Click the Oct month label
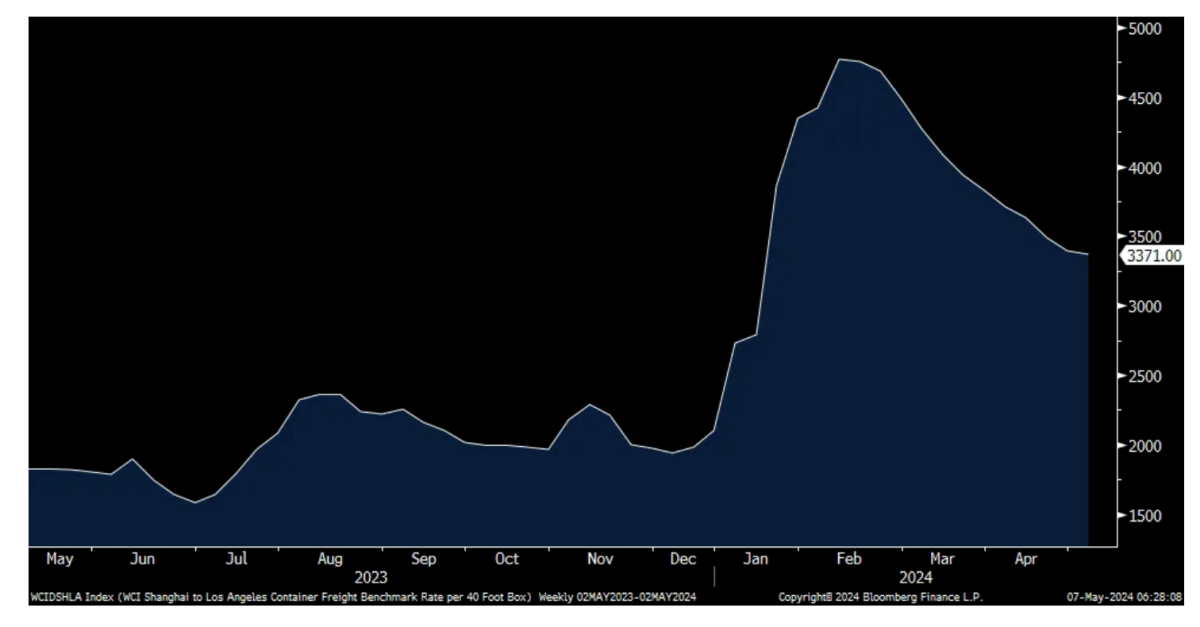Viewport: 1200px width, 627px height. 507,560
